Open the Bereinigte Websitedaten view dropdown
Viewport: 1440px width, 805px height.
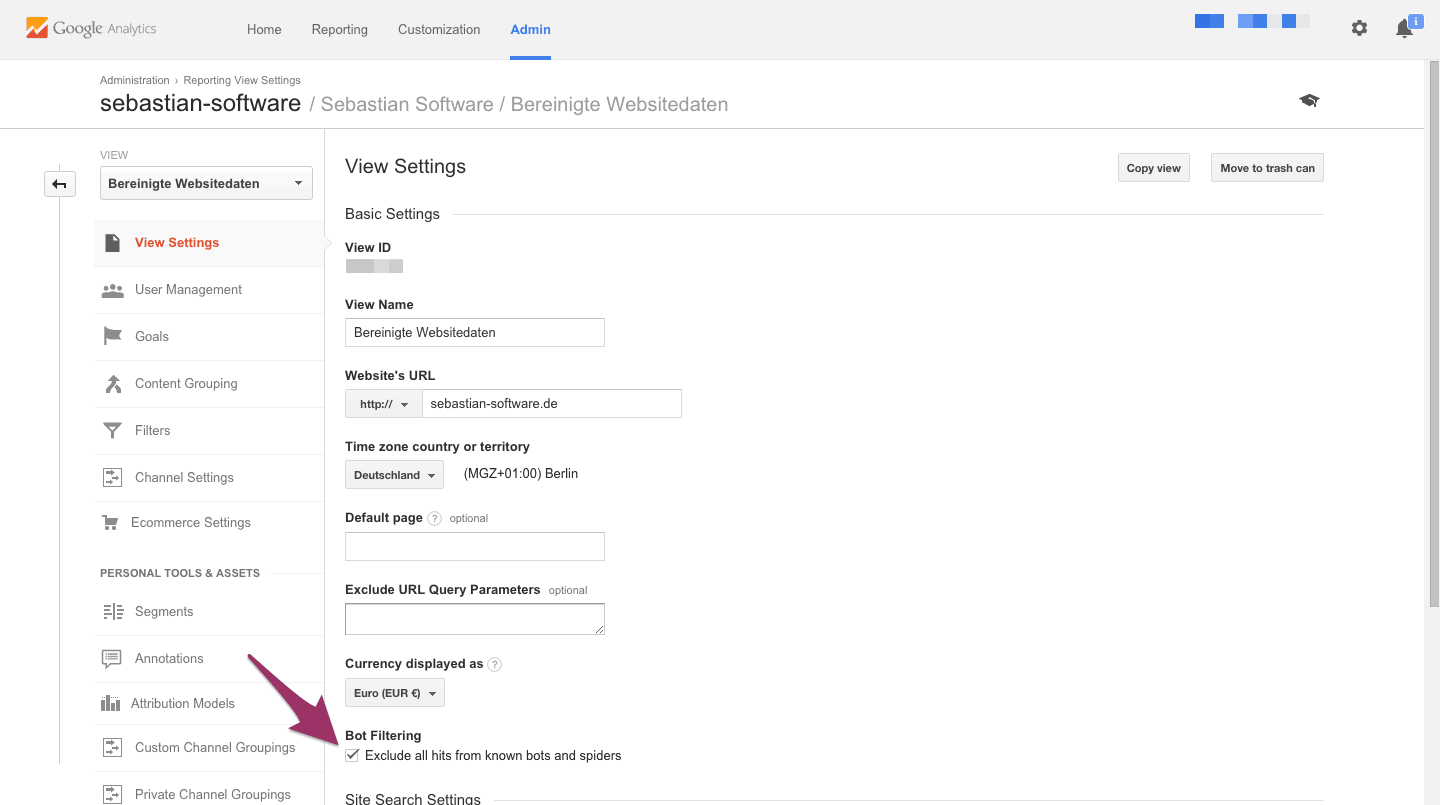[x=206, y=183]
